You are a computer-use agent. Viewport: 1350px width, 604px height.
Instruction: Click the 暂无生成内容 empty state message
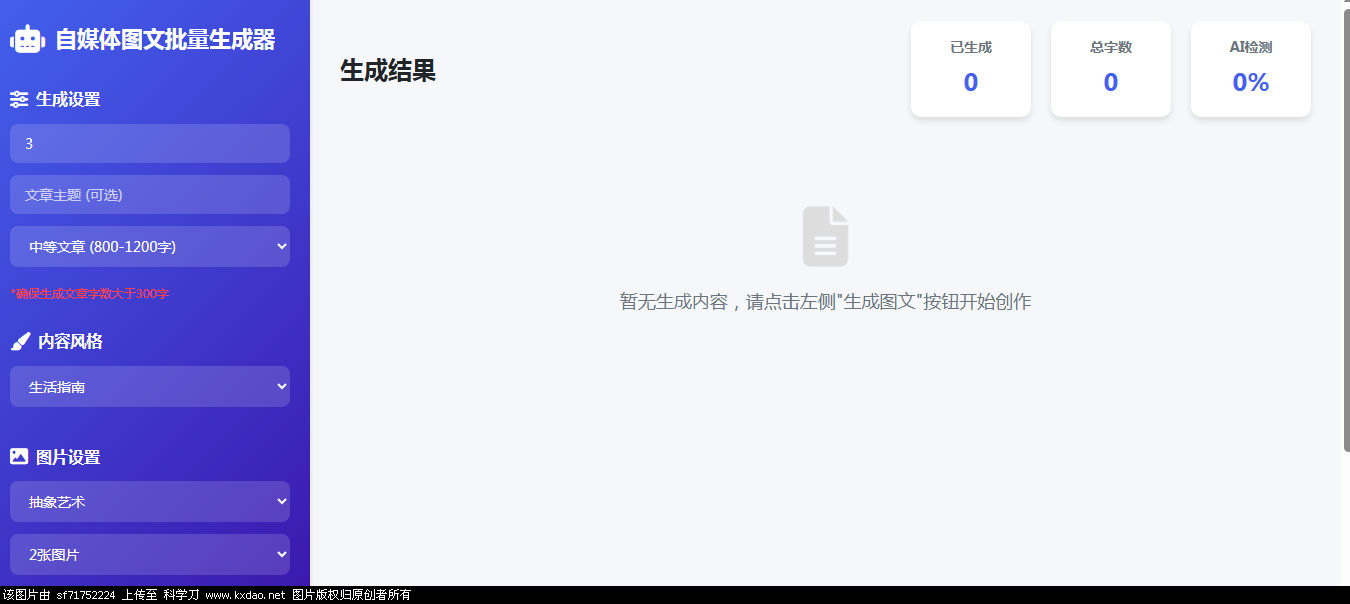coord(825,302)
